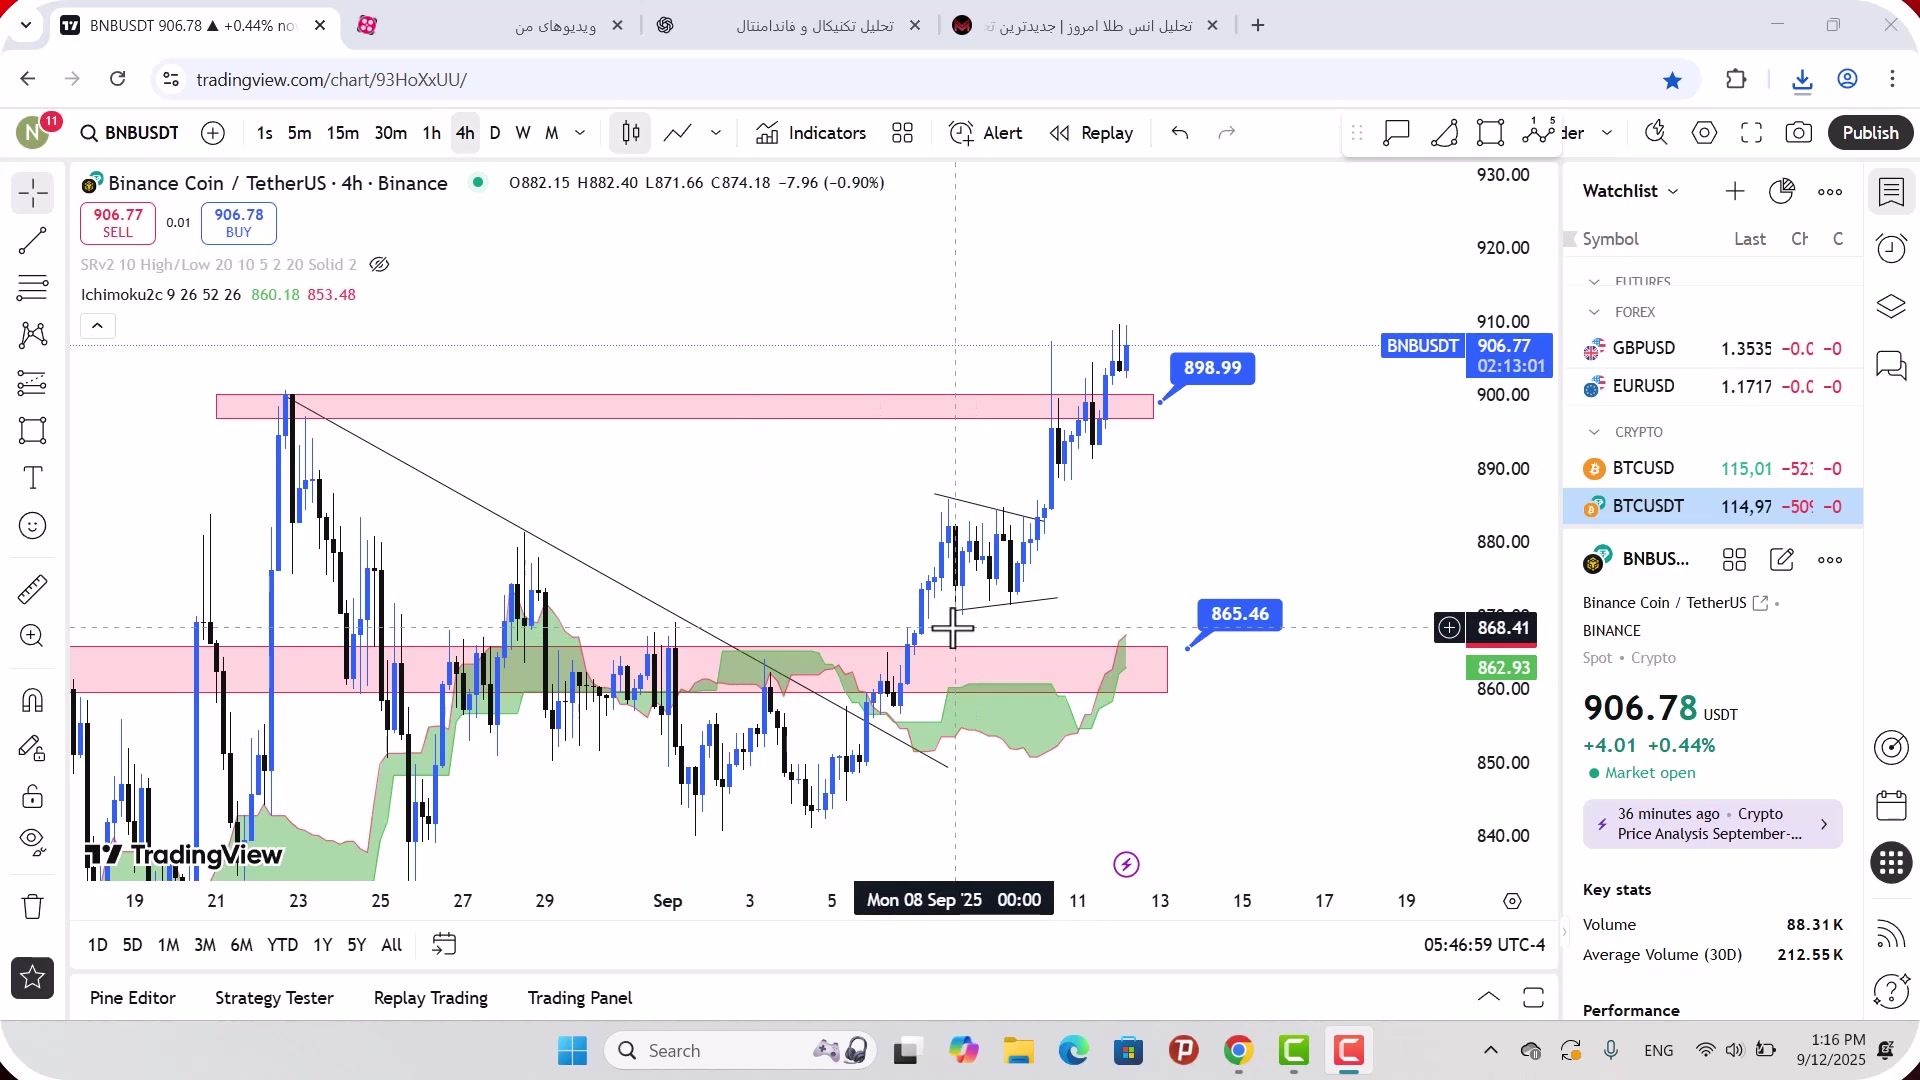Switch to the 15m timeframe

343,133
